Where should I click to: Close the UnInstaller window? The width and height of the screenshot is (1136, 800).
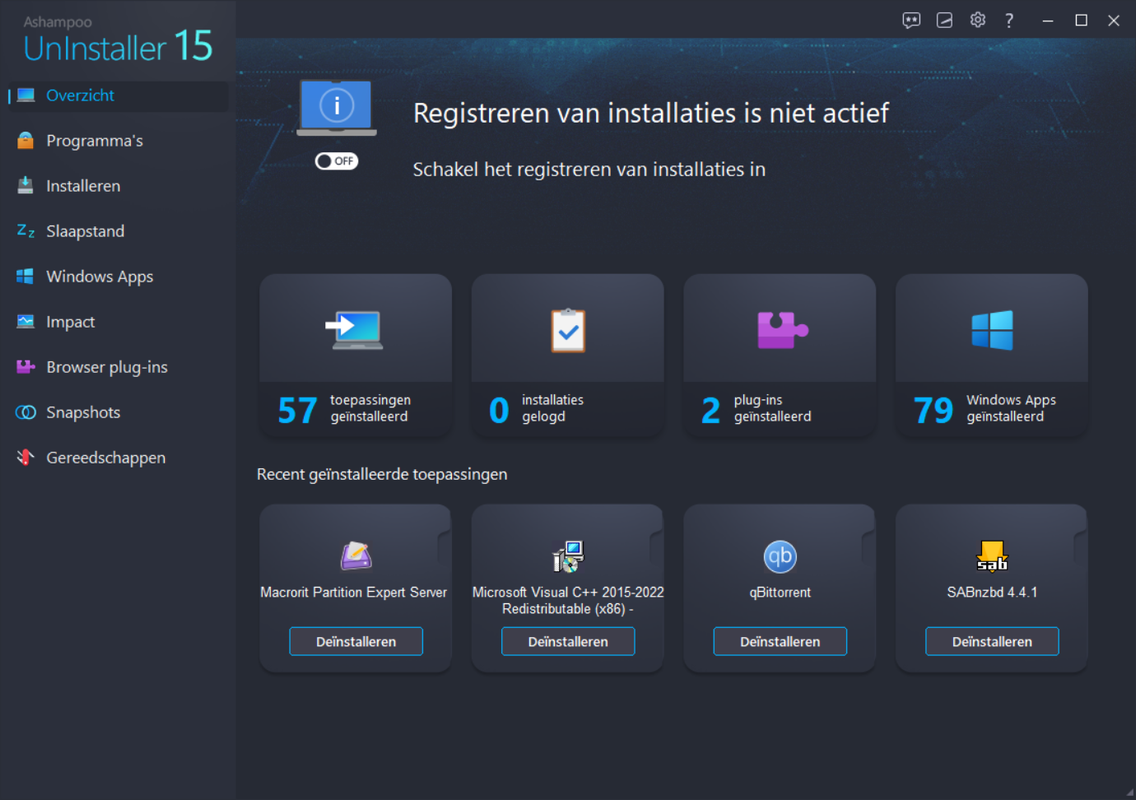click(x=1114, y=20)
